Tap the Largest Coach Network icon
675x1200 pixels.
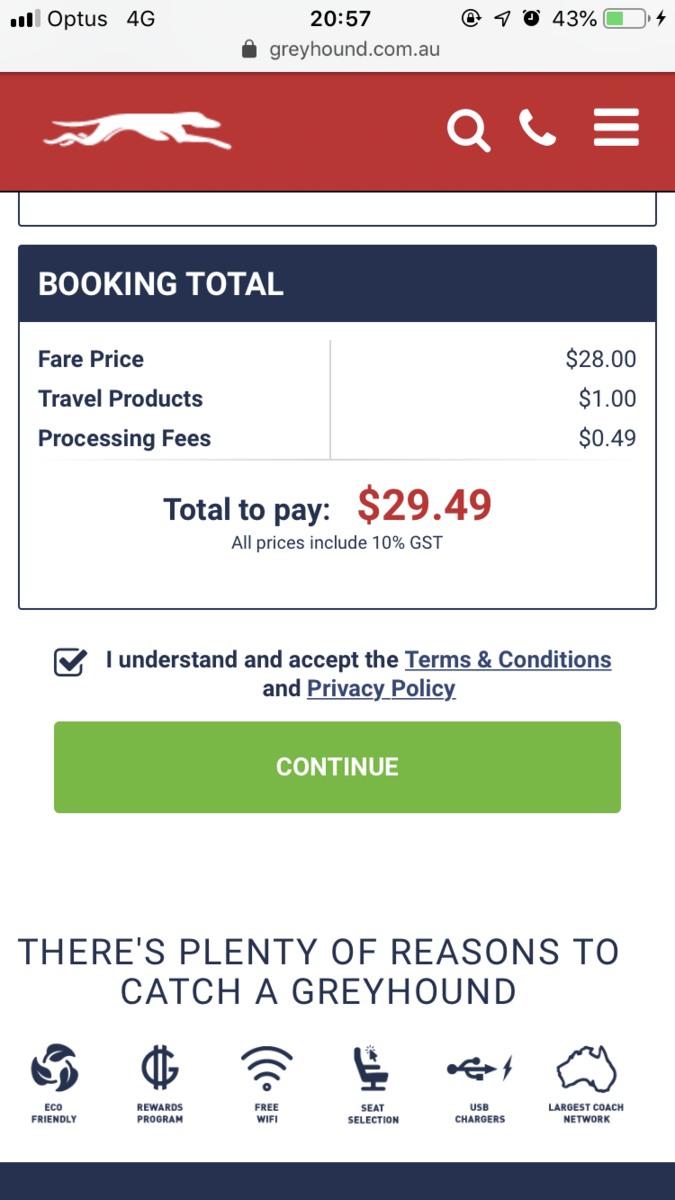coord(586,1083)
